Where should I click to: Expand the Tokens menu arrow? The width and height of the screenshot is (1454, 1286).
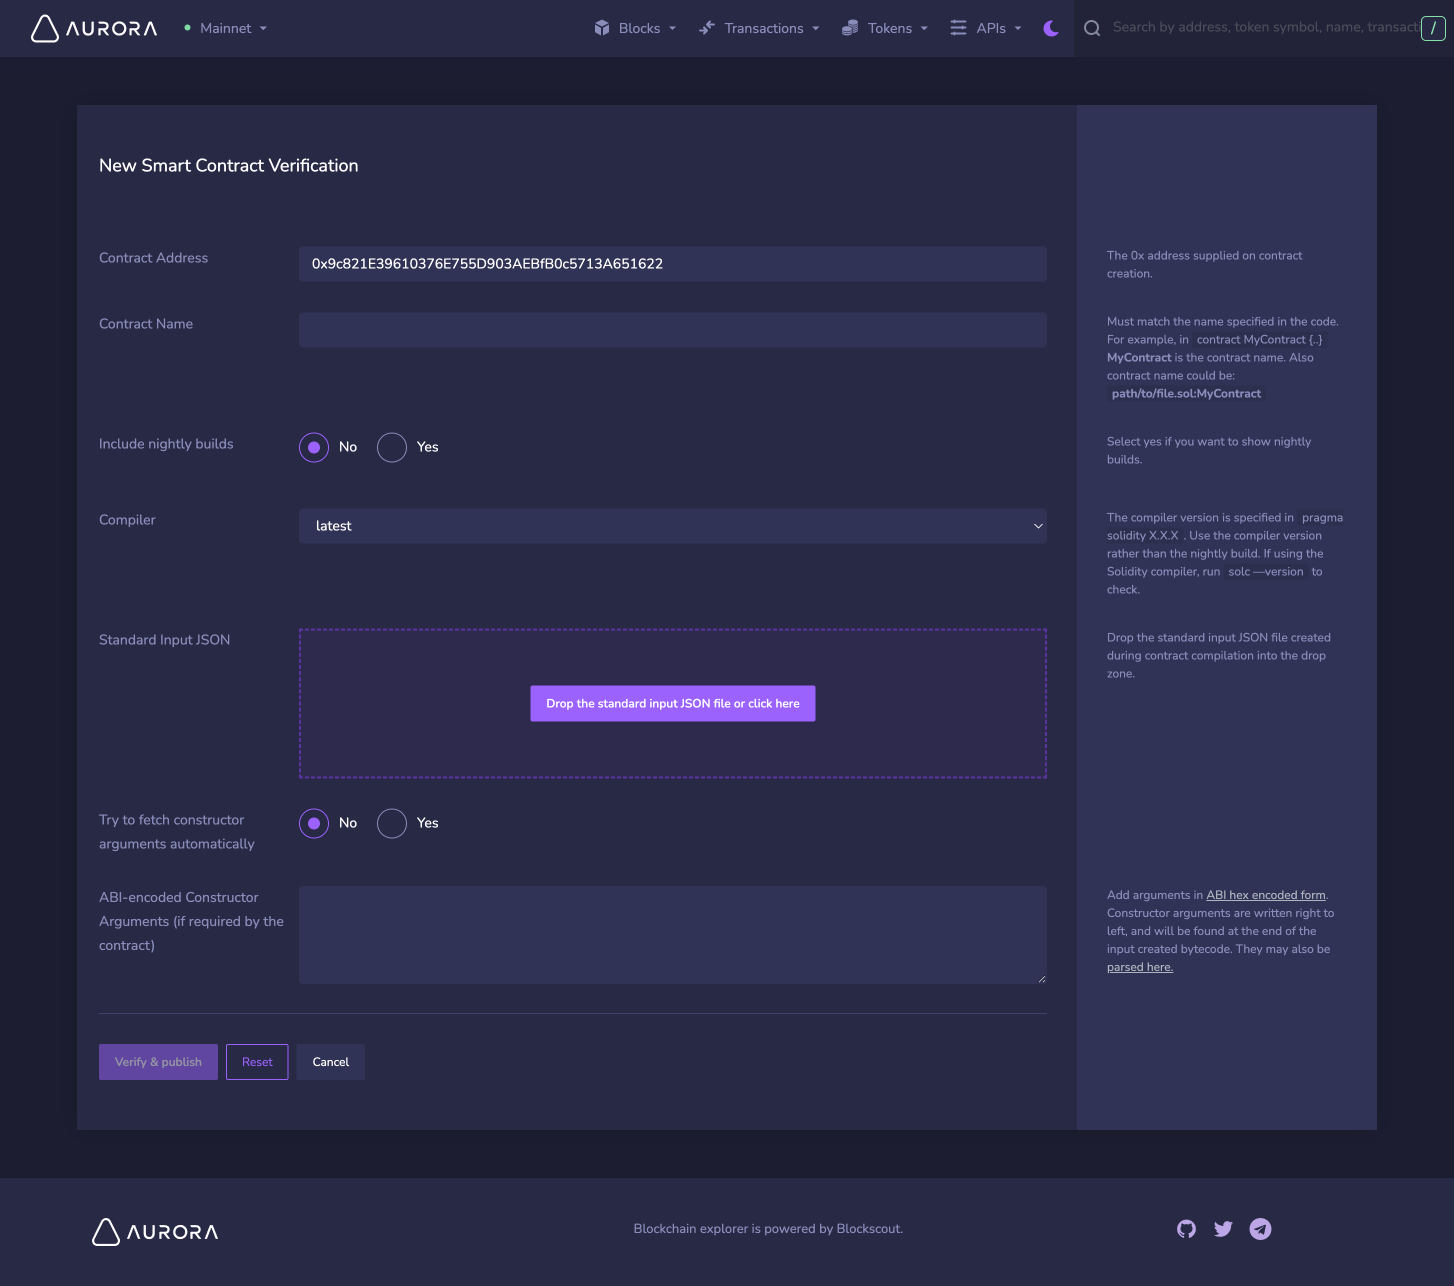(924, 29)
